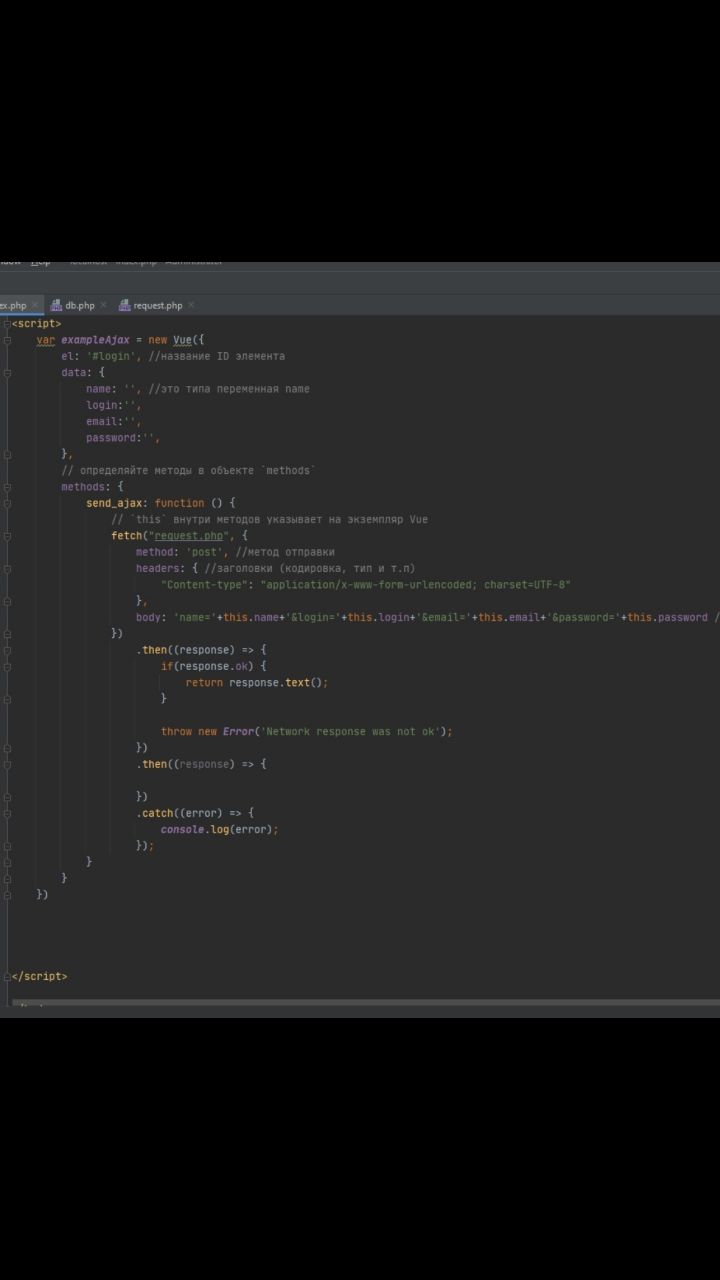Click the comment 'метод отправки'
Viewport: 720px width, 1280px height.
pyautogui.click(x=285, y=552)
